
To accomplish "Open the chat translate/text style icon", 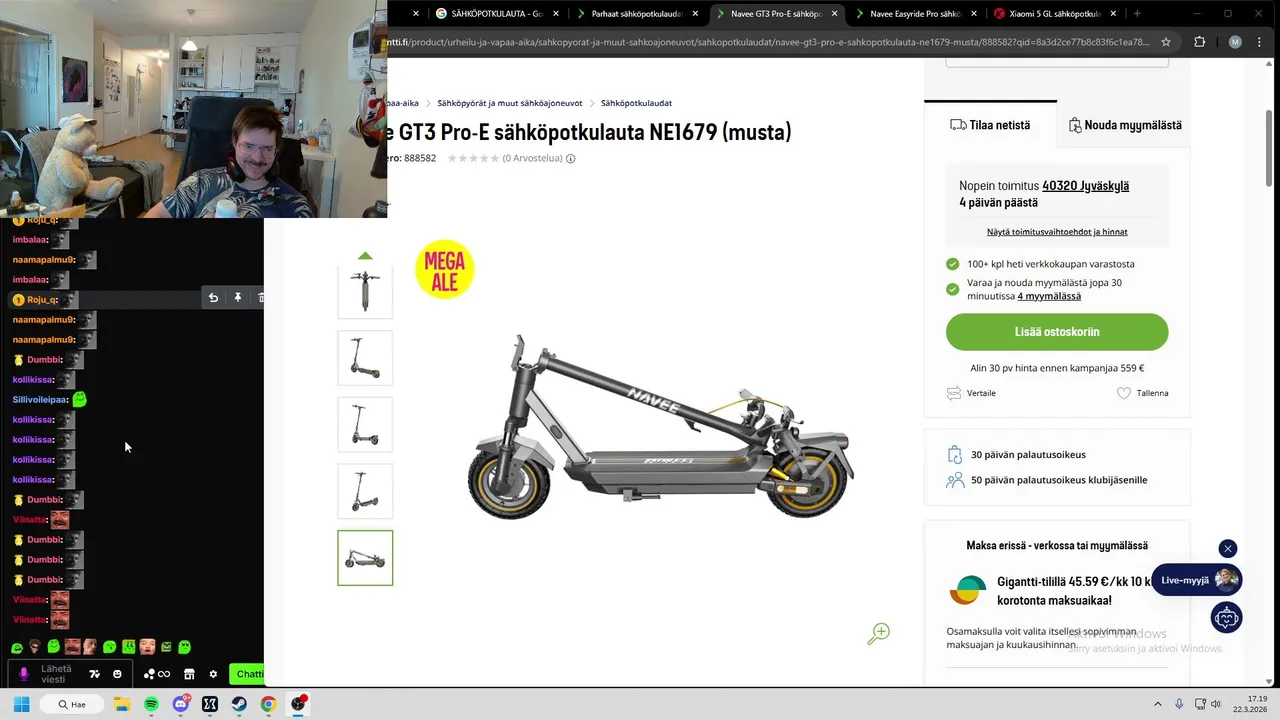I will (x=95, y=674).
